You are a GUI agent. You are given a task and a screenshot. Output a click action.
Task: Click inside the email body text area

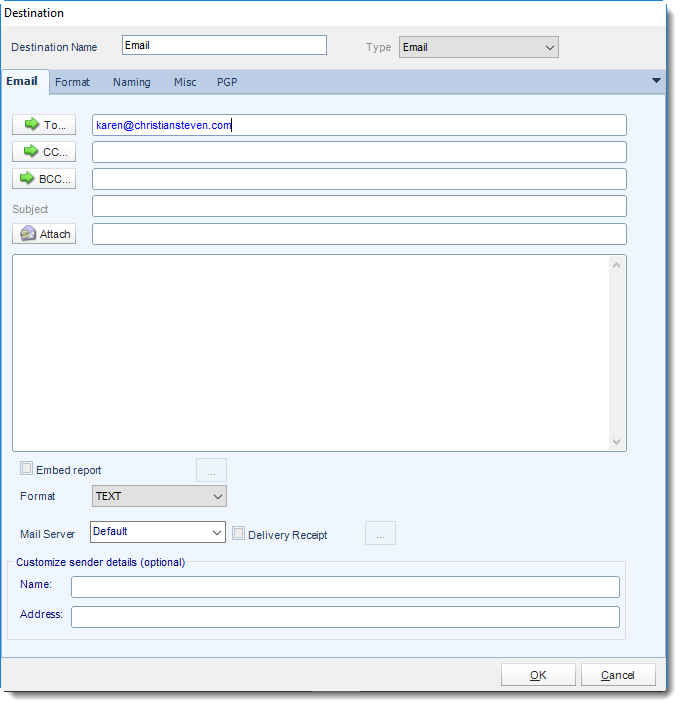pyautogui.click(x=311, y=353)
